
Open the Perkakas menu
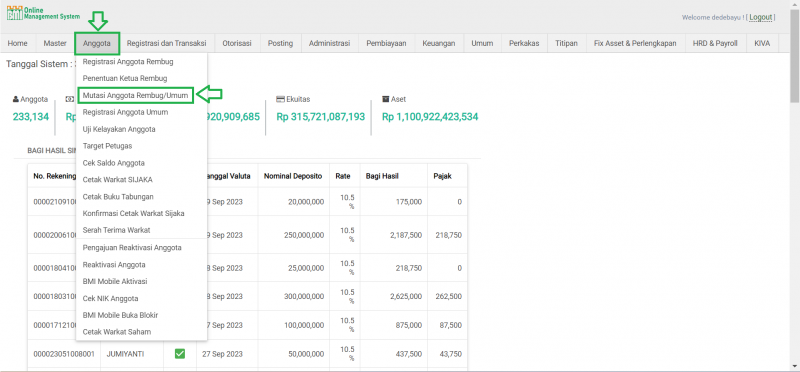point(524,43)
